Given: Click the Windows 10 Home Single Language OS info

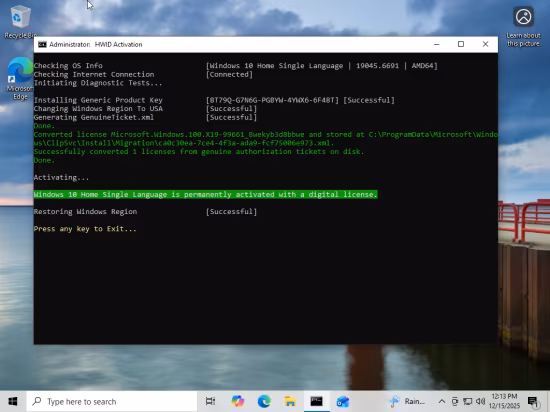Looking at the screenshot, I should coord(322,66).
